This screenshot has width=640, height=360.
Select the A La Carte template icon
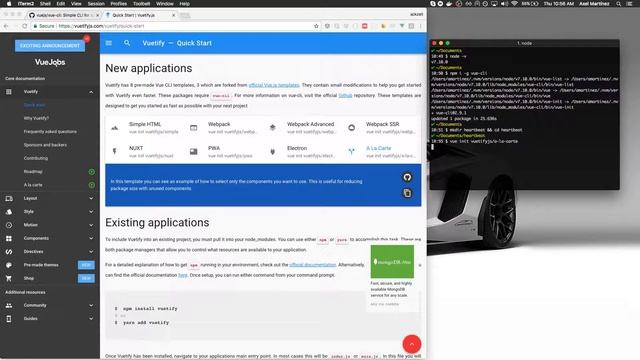pyautogui.click(x=351, y=151)
